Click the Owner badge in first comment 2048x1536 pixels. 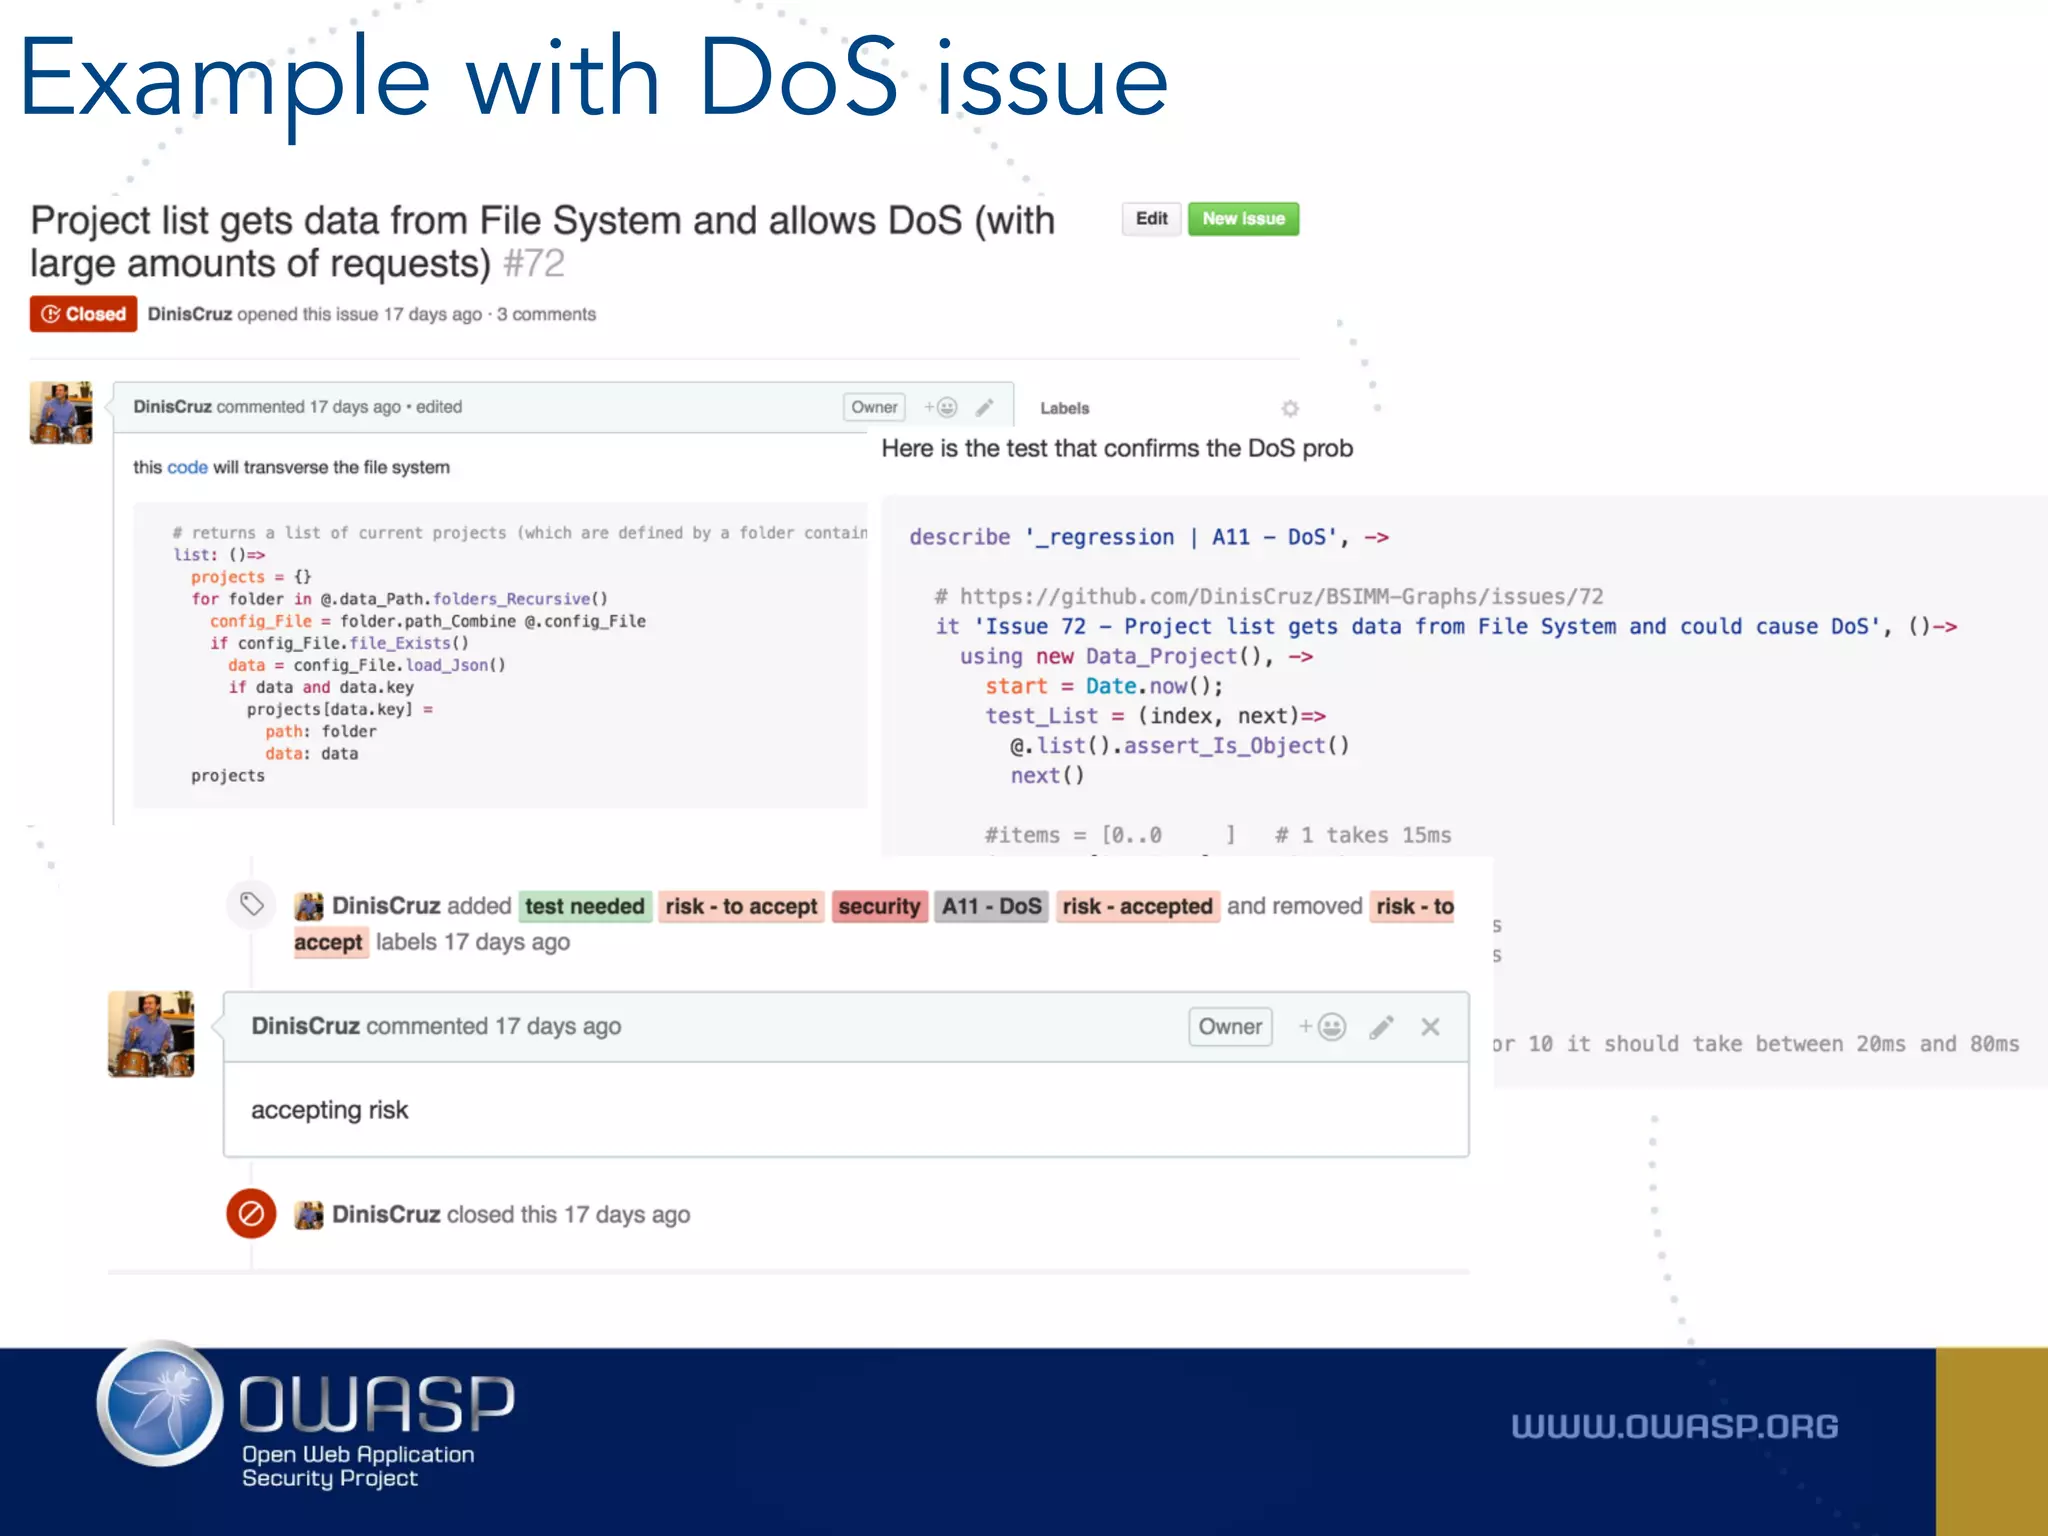(874, 407)
